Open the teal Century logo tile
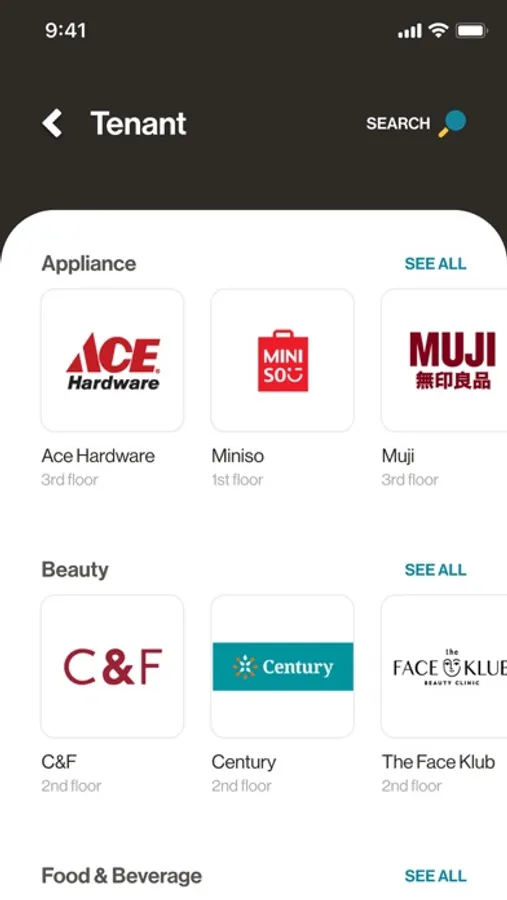 pos(282,666)
